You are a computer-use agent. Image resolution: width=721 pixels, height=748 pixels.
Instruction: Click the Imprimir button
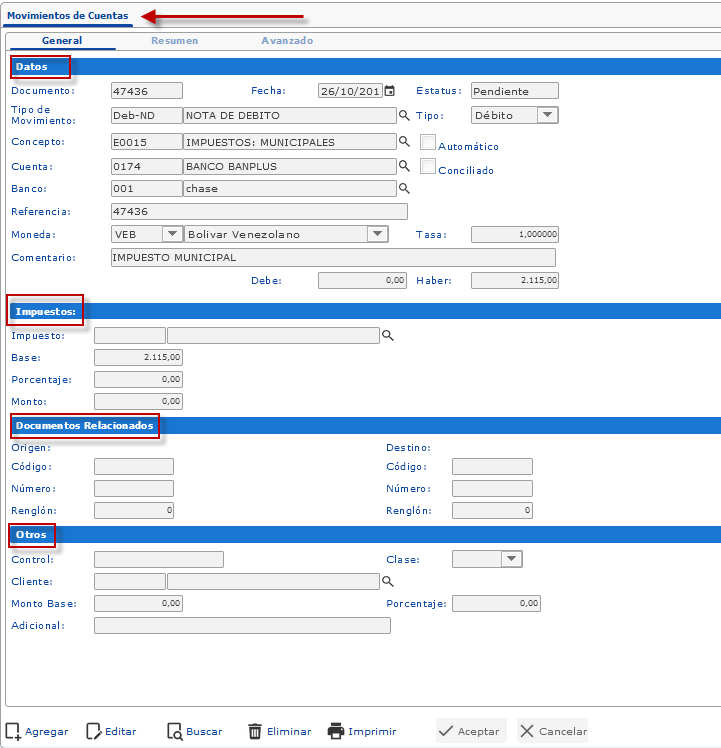(x=362, y=731)
